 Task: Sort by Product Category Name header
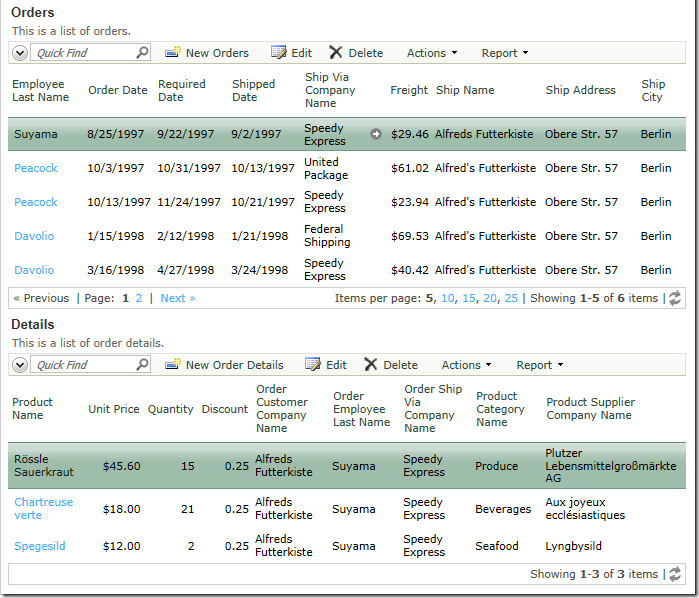pos(500,409)
